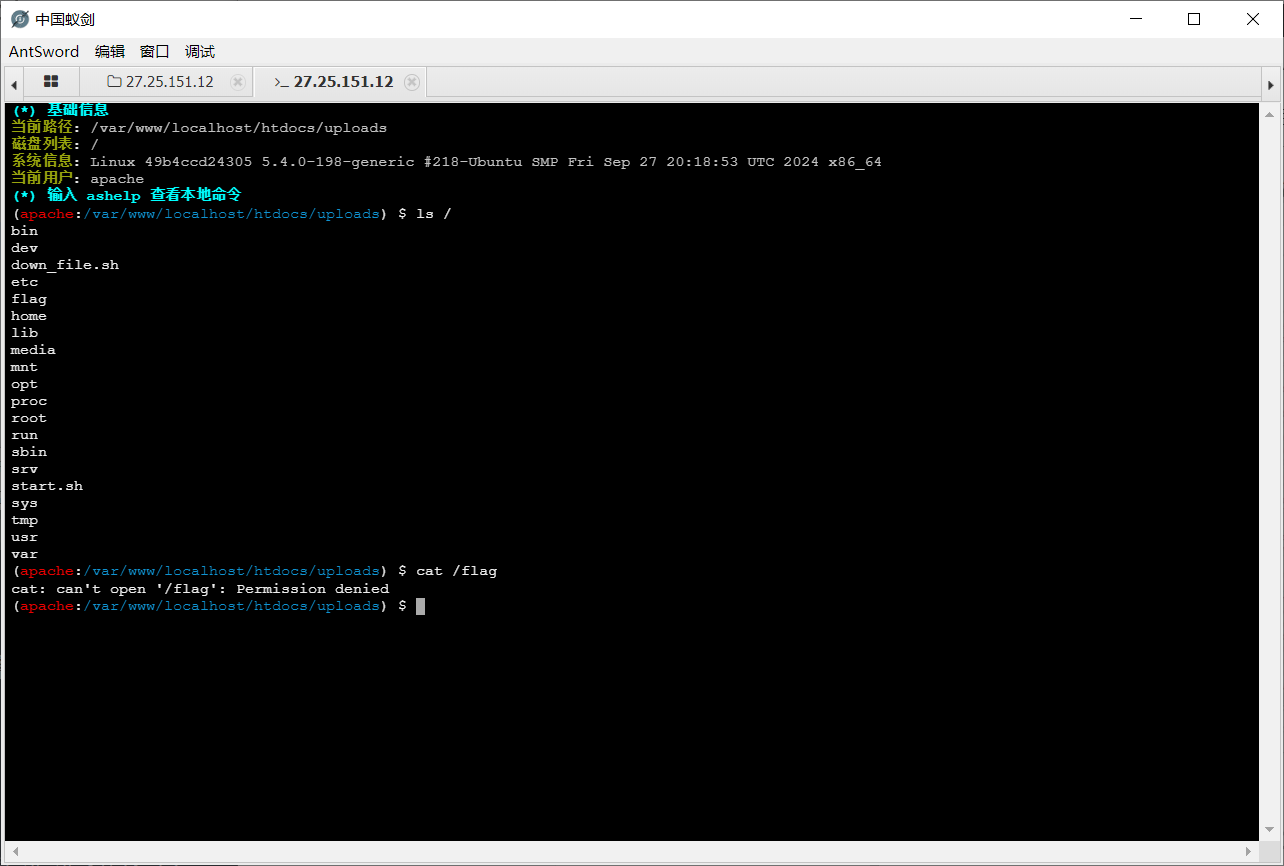
Task: Click the 'proc' listing entry
Action: point(29,401)
